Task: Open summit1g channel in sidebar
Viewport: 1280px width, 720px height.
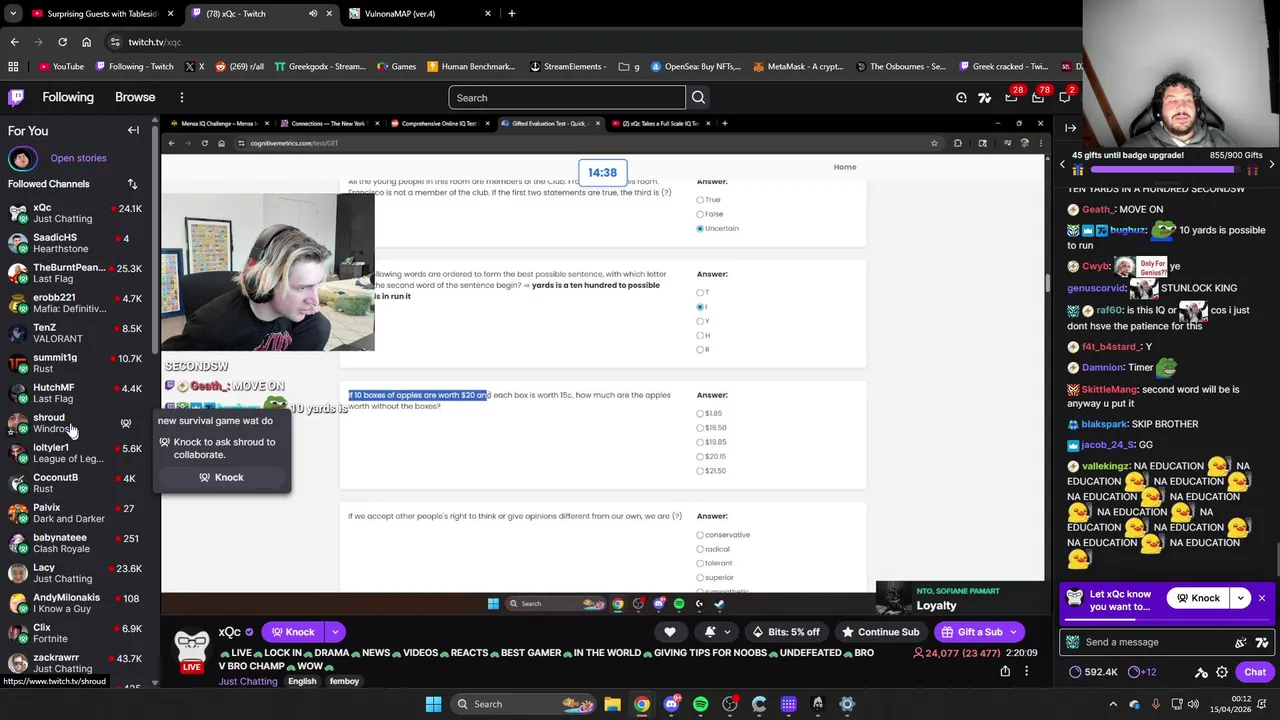Action: click(x=78, y=363)
